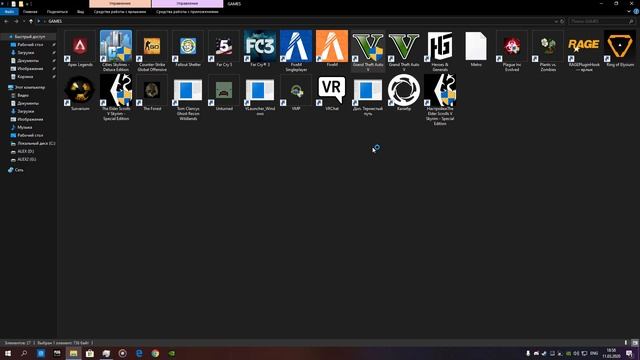The image size is (640, 360).
Task: Click the search GAMES box
Action: click(602, 21)
